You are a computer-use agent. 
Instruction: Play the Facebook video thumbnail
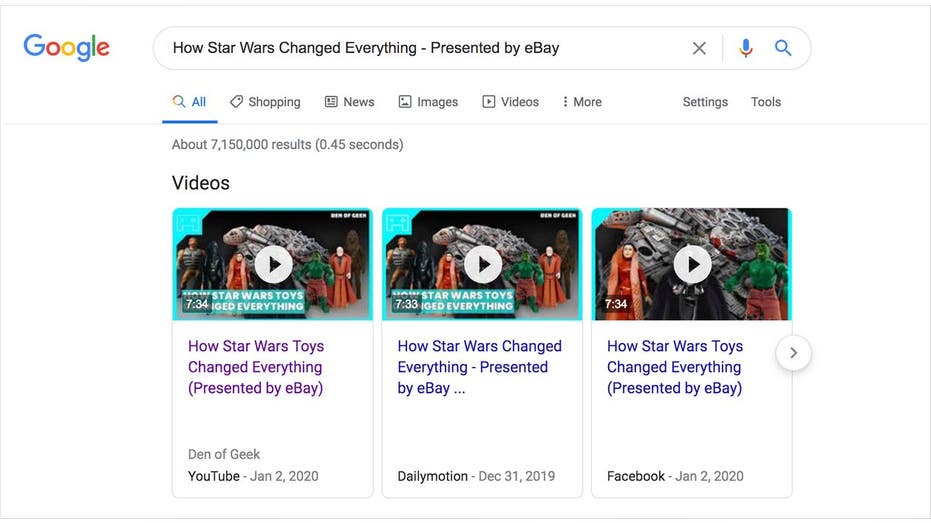692,264
